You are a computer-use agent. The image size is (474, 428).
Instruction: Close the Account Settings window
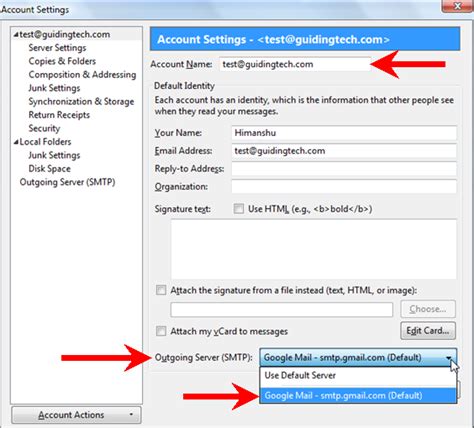coord(457,6)
